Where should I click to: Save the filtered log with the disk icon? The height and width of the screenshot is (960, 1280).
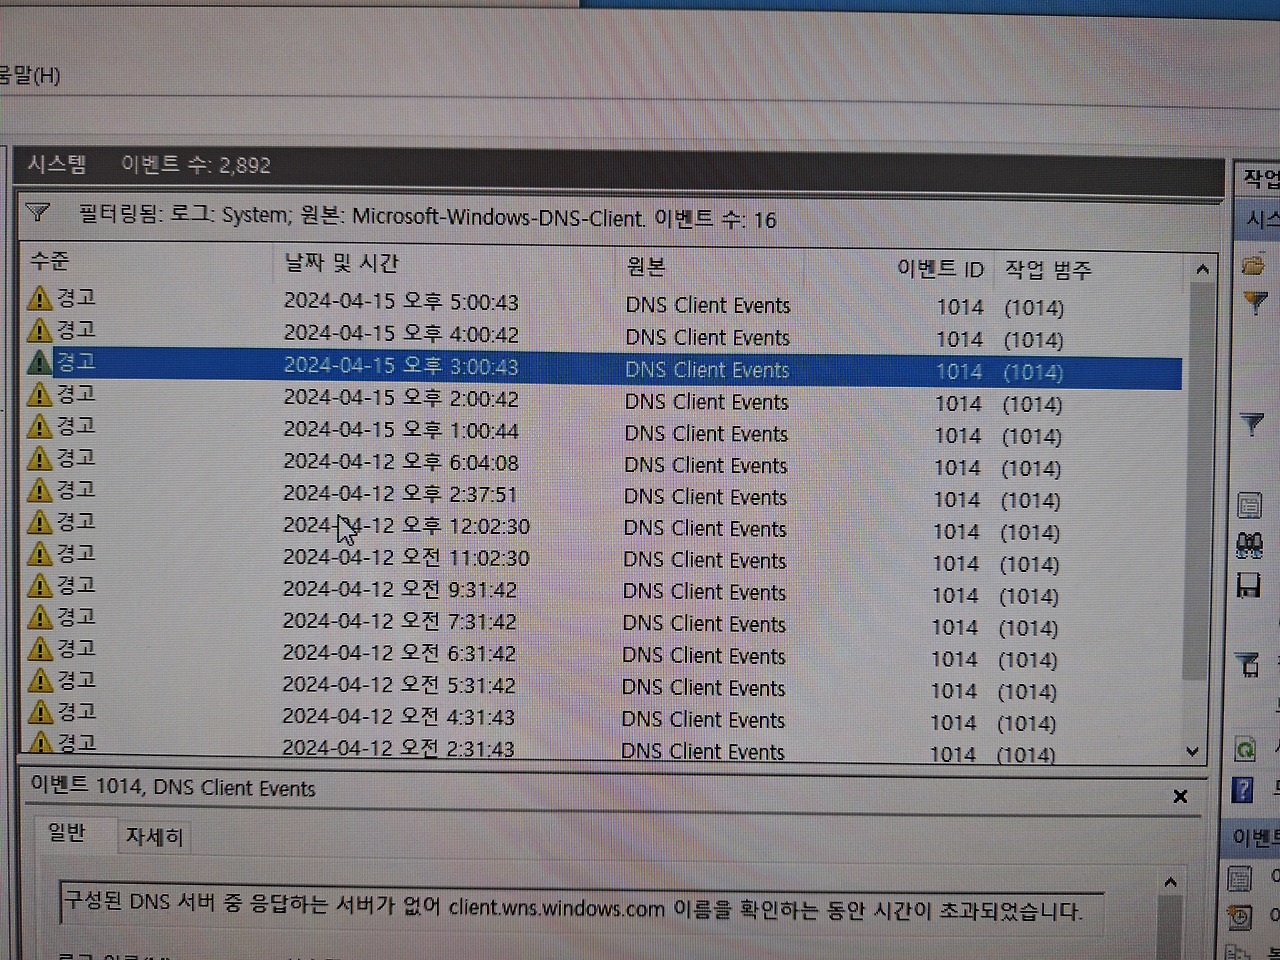tap(1248, 586)
